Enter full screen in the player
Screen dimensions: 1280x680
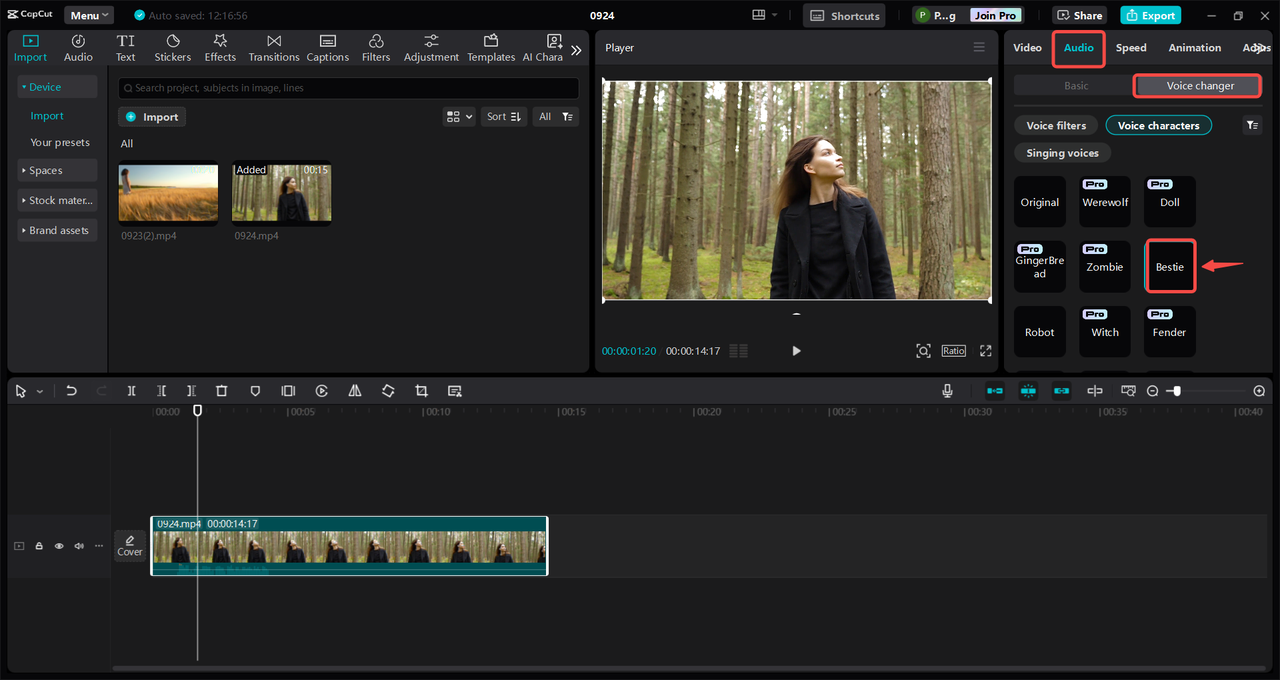[985, 351]
